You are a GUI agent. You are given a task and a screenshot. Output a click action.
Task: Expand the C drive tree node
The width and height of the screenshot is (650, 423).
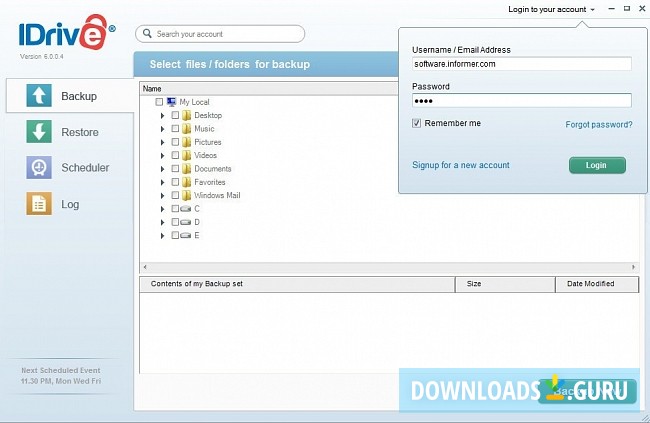pyautogui.click(x=162, y=209)
